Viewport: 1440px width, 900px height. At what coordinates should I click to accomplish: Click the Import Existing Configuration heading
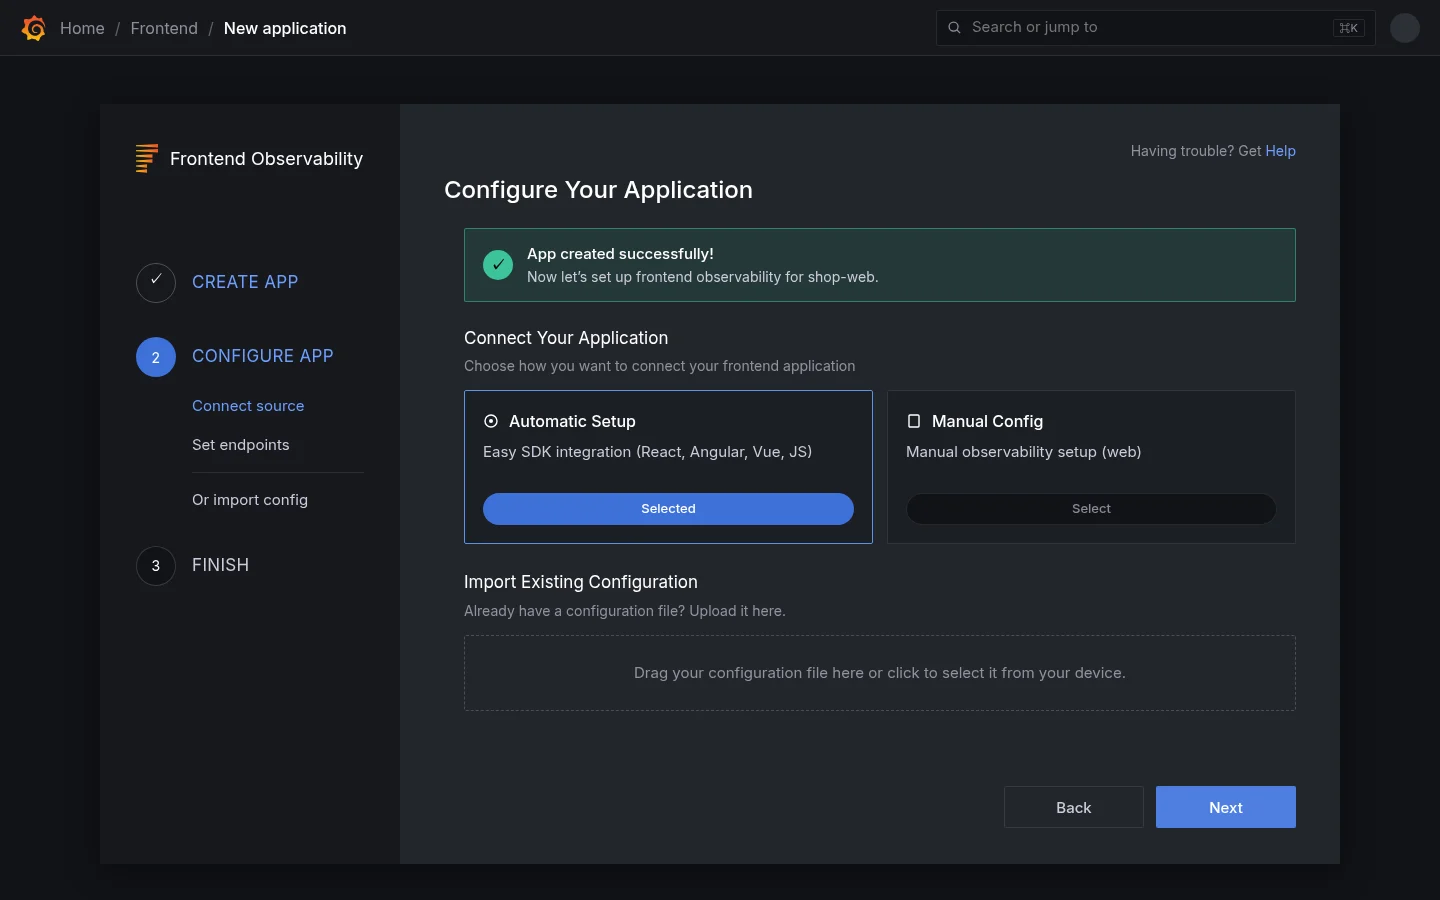click(x=581, y=582)
